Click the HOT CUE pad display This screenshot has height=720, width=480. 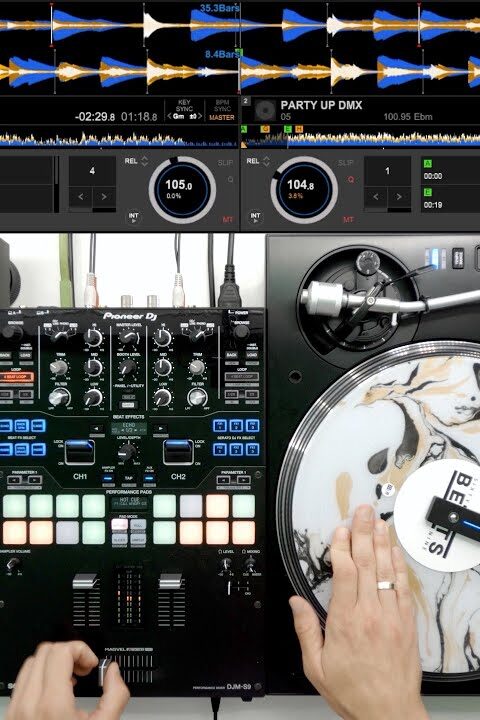point(129,502)
